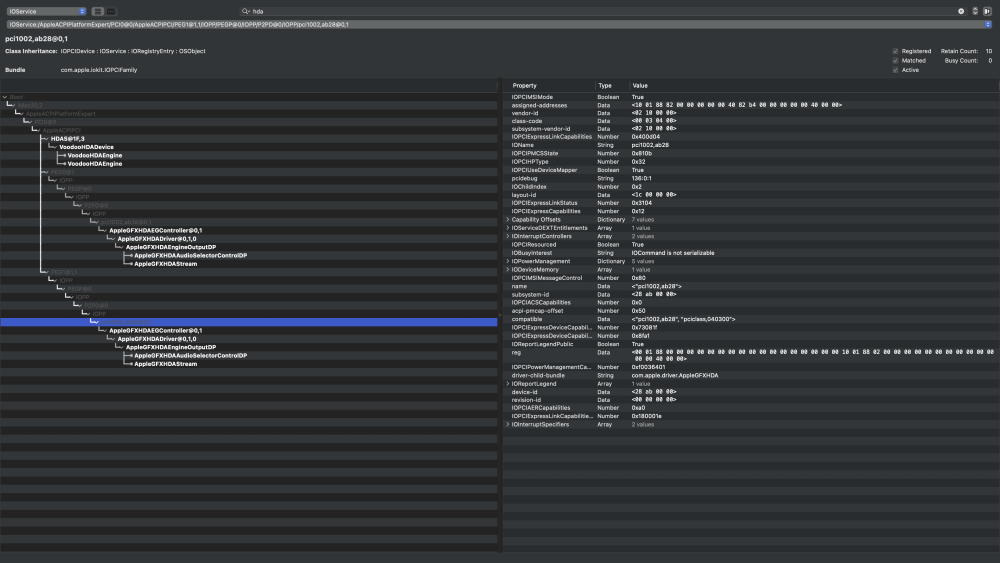Sort by the Value column header
Image resolution: width=1000 pixels, height=563 pixels.
pyautogui.click(x=813, y=85)
